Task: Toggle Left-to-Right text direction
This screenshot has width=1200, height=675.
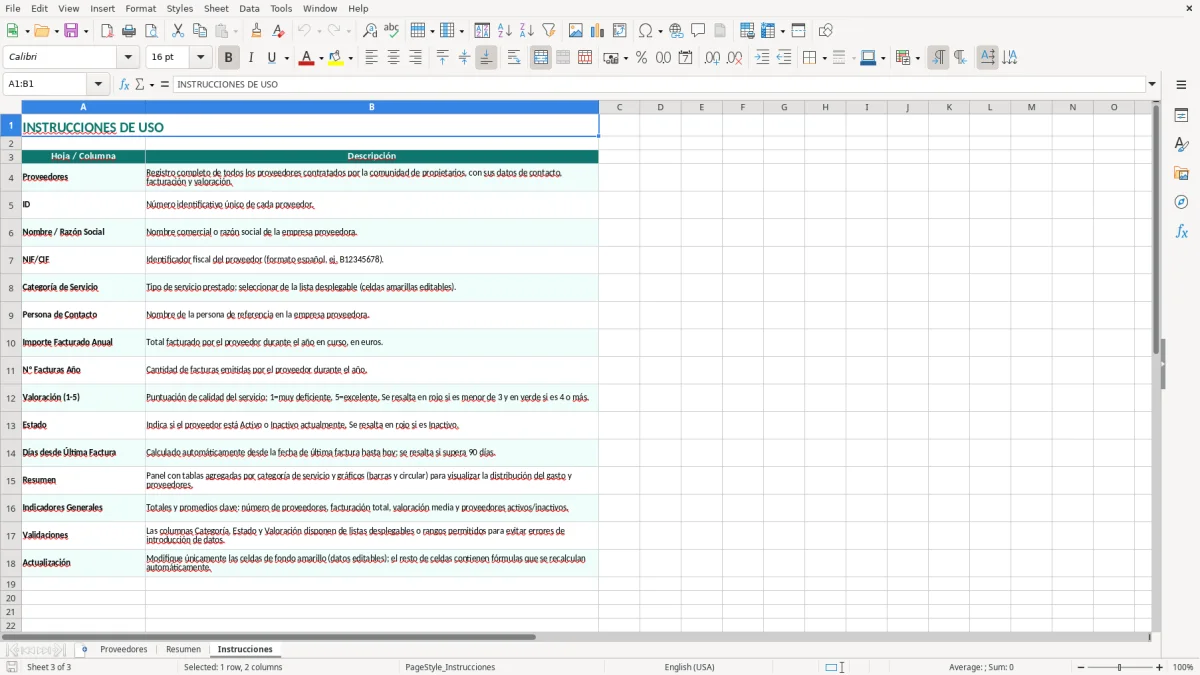Action: tap(938, 58)
